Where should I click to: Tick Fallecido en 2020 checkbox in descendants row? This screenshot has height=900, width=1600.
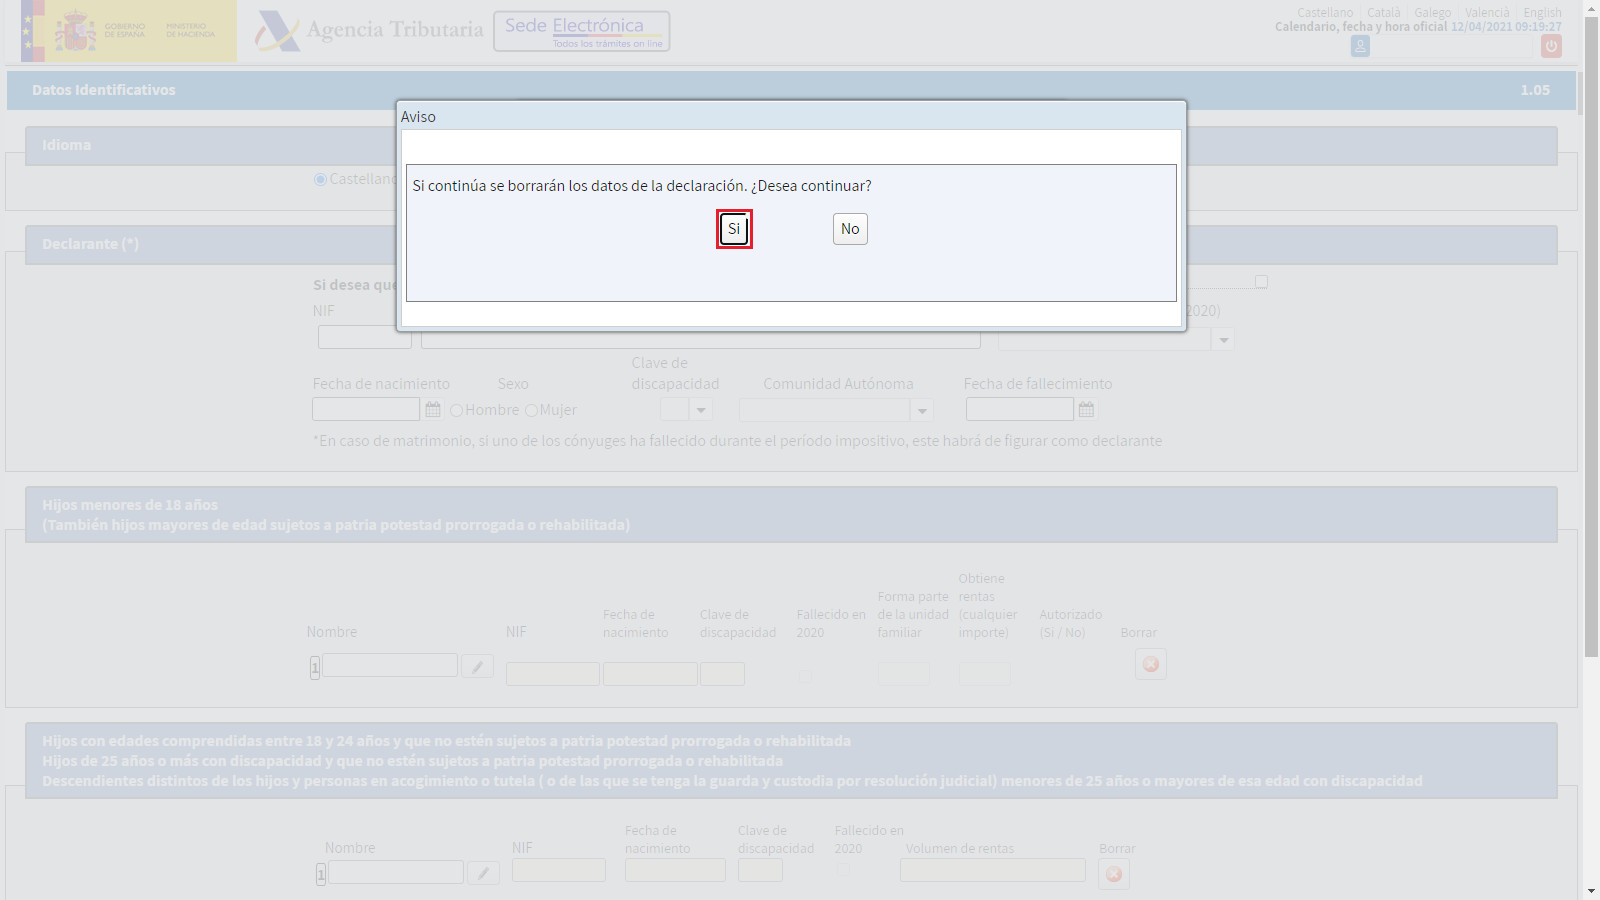tap(843, 870)
